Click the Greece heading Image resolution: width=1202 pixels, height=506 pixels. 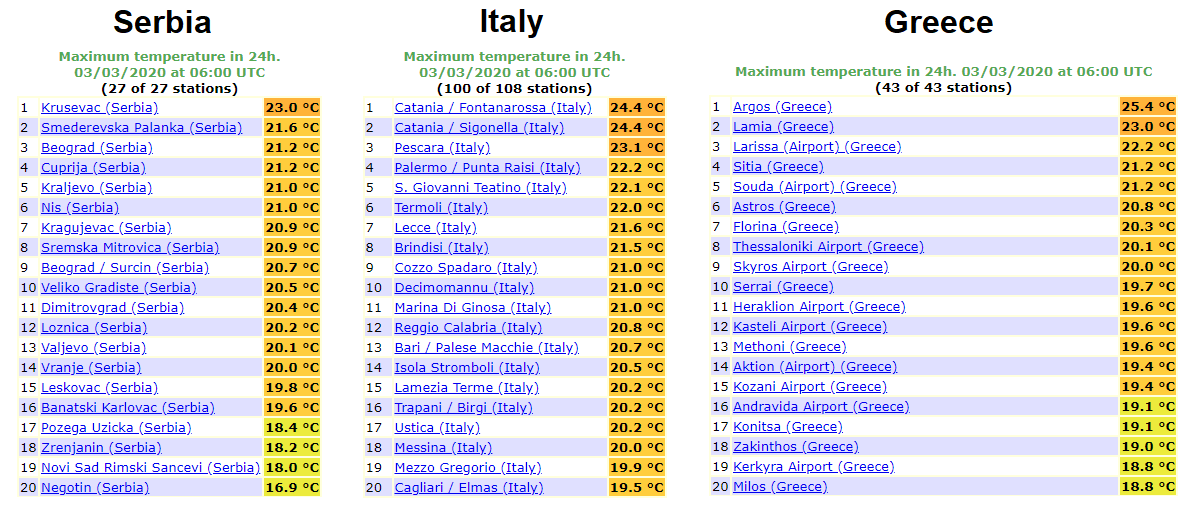[x=938, y=22]
